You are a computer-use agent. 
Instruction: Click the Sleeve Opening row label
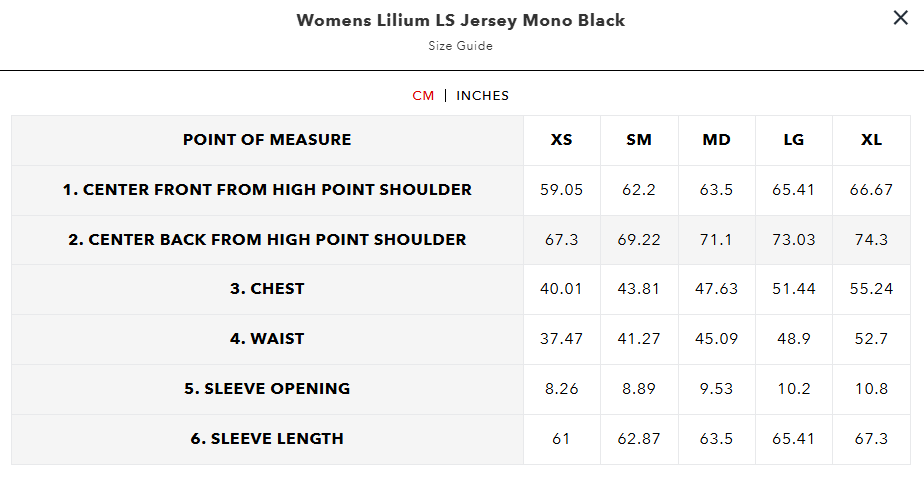click(267, 389)
